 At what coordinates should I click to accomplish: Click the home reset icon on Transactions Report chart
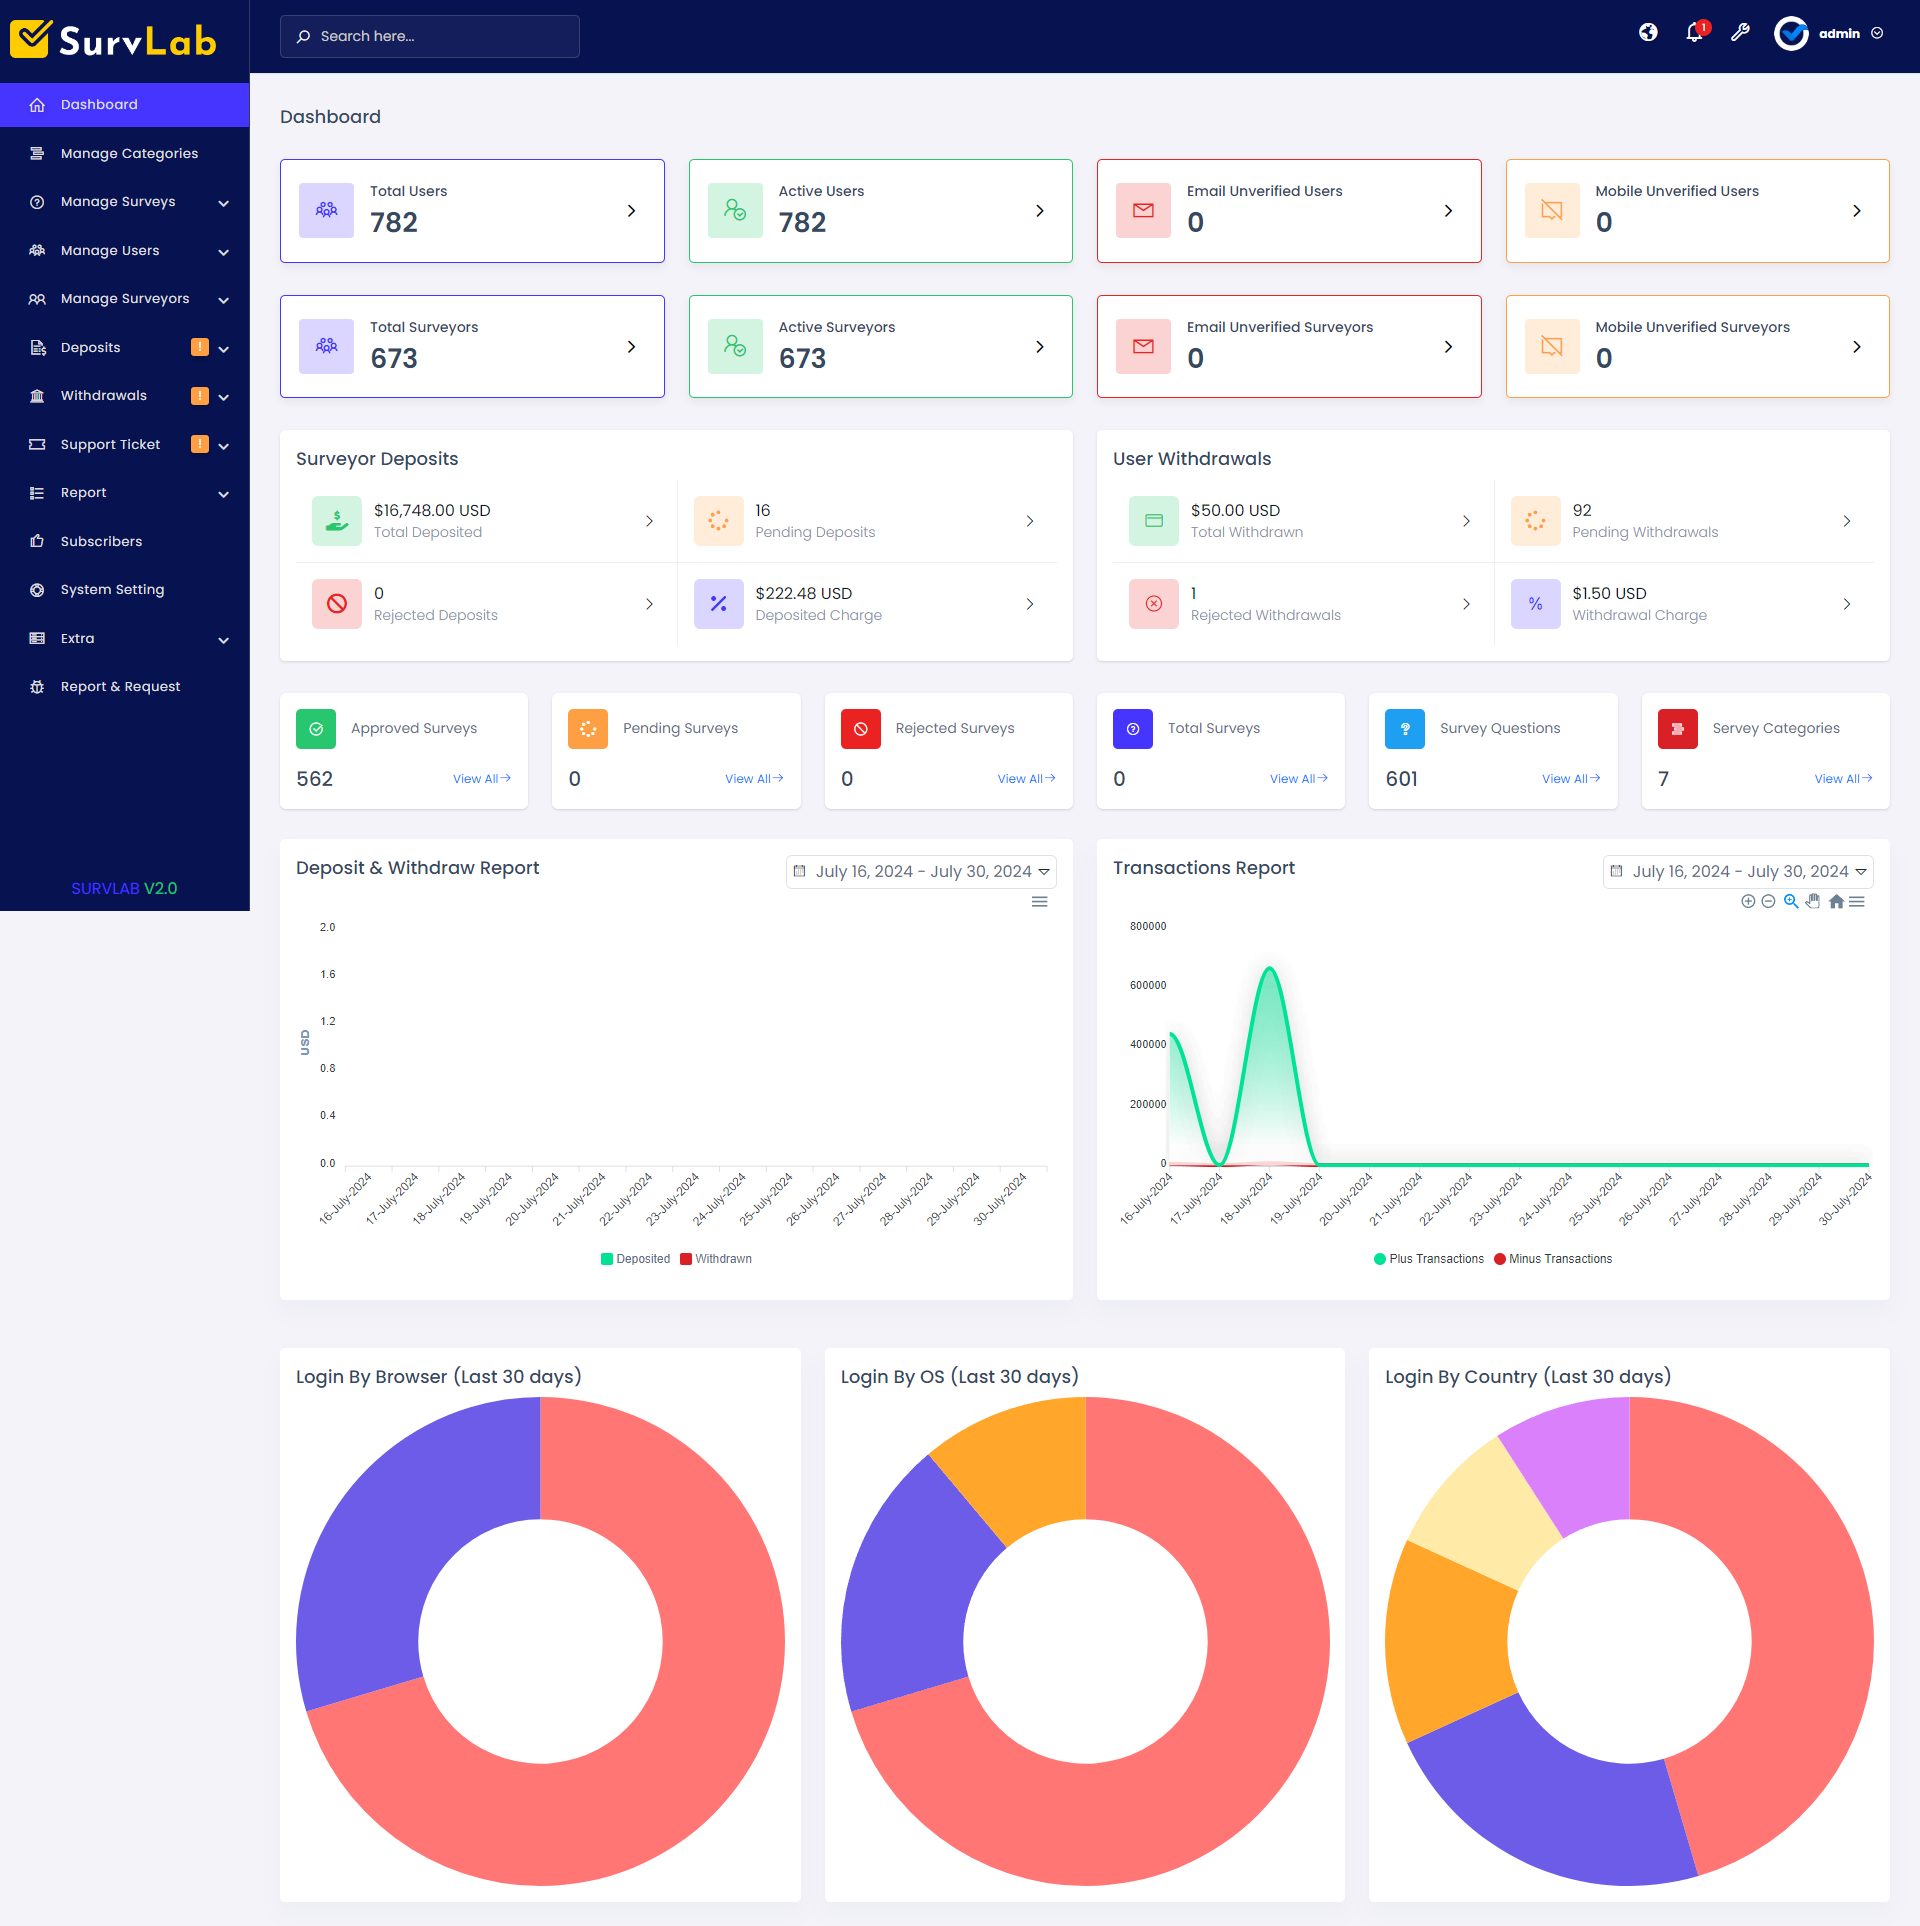[1836, 901]
